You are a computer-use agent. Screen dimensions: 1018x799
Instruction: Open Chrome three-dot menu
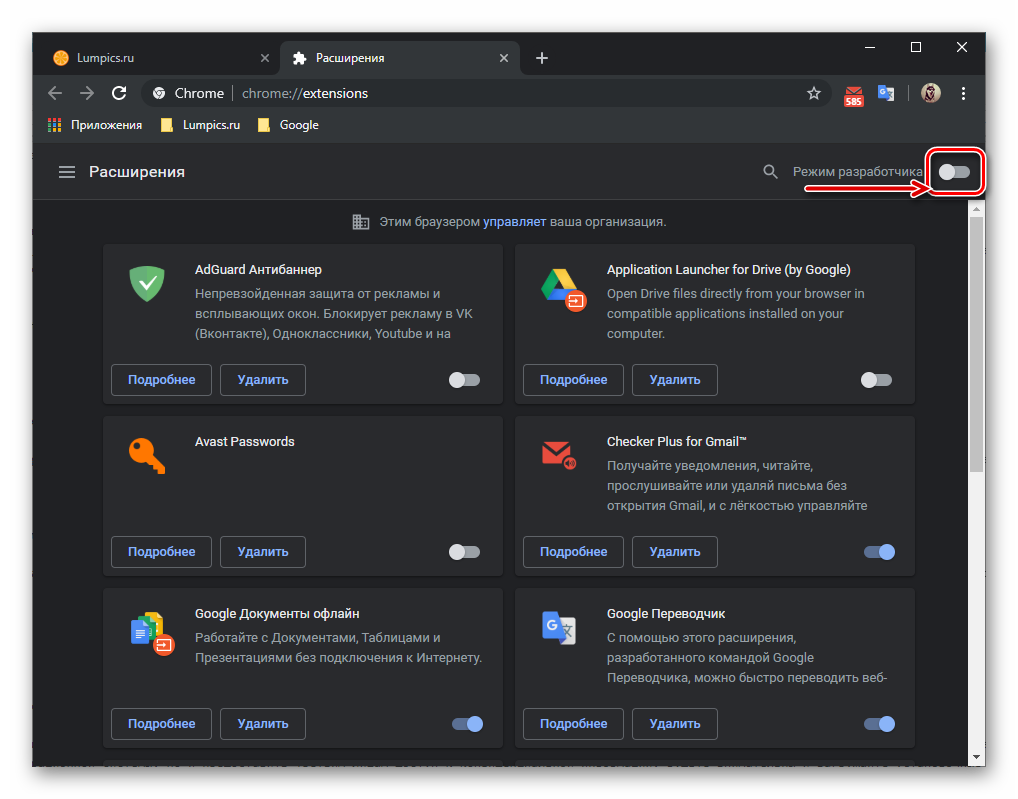[964, 93]
